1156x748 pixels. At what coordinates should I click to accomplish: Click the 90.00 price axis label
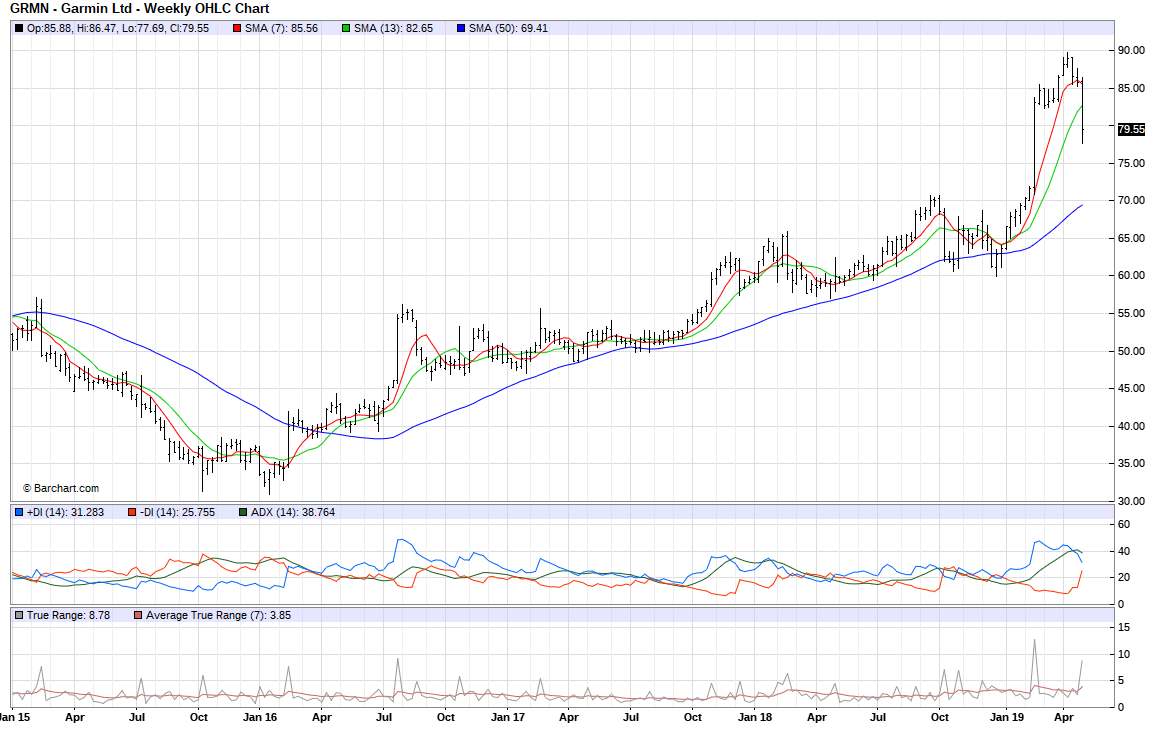pyautogui.click(x=1132, y=51)
